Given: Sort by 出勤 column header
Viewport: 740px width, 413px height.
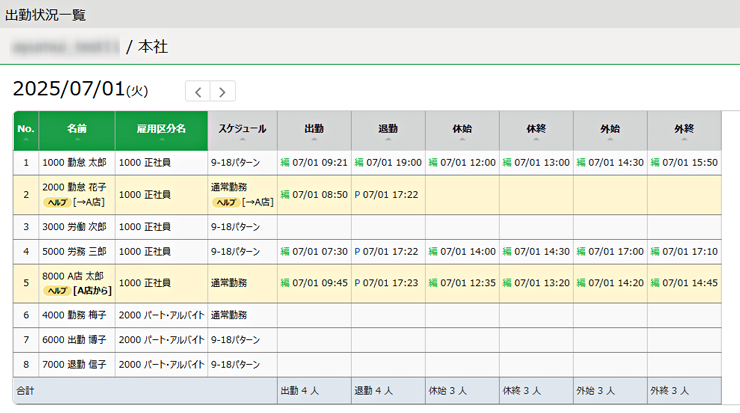Looking at the screenshot, I should 314,131.
